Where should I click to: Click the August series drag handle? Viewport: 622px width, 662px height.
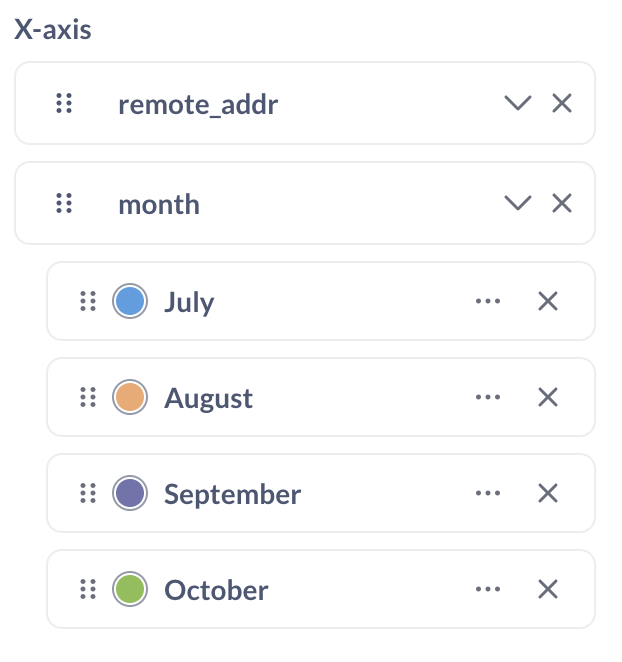tap(88, 397)
